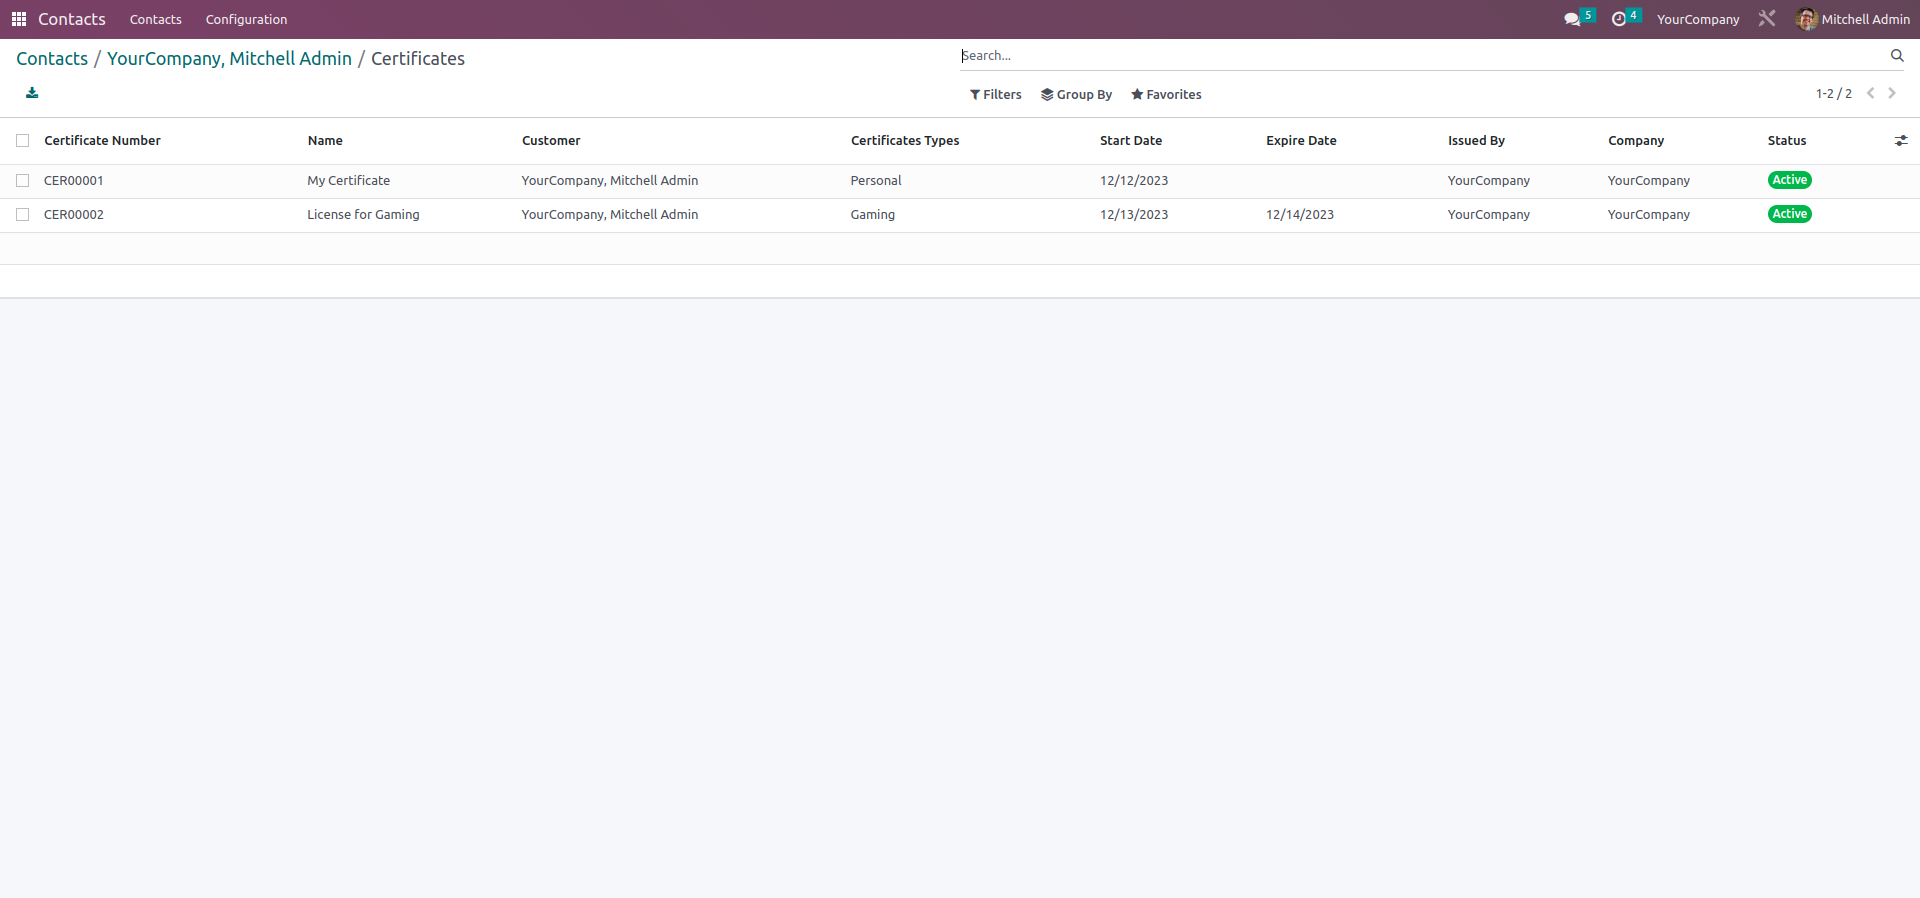The image size is (1920, 898).
Task: Sort by Start Date column
Action: [1131, 141]
